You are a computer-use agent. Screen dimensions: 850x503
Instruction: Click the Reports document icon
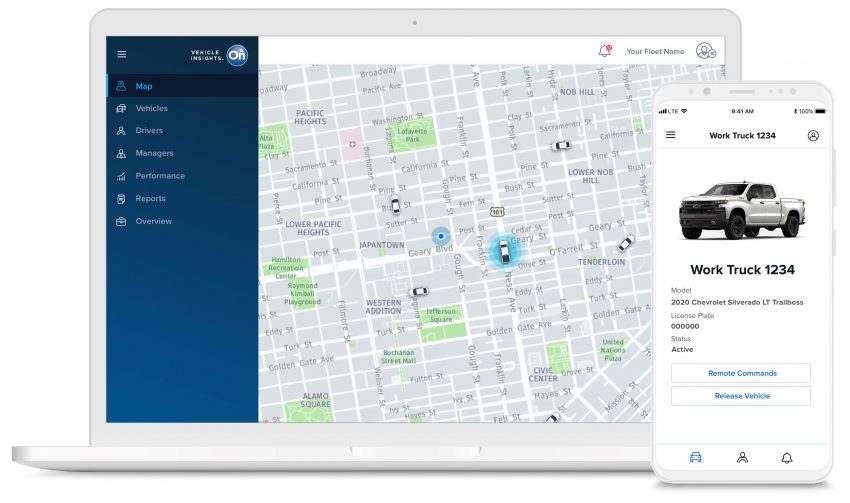tap(121, 199)
